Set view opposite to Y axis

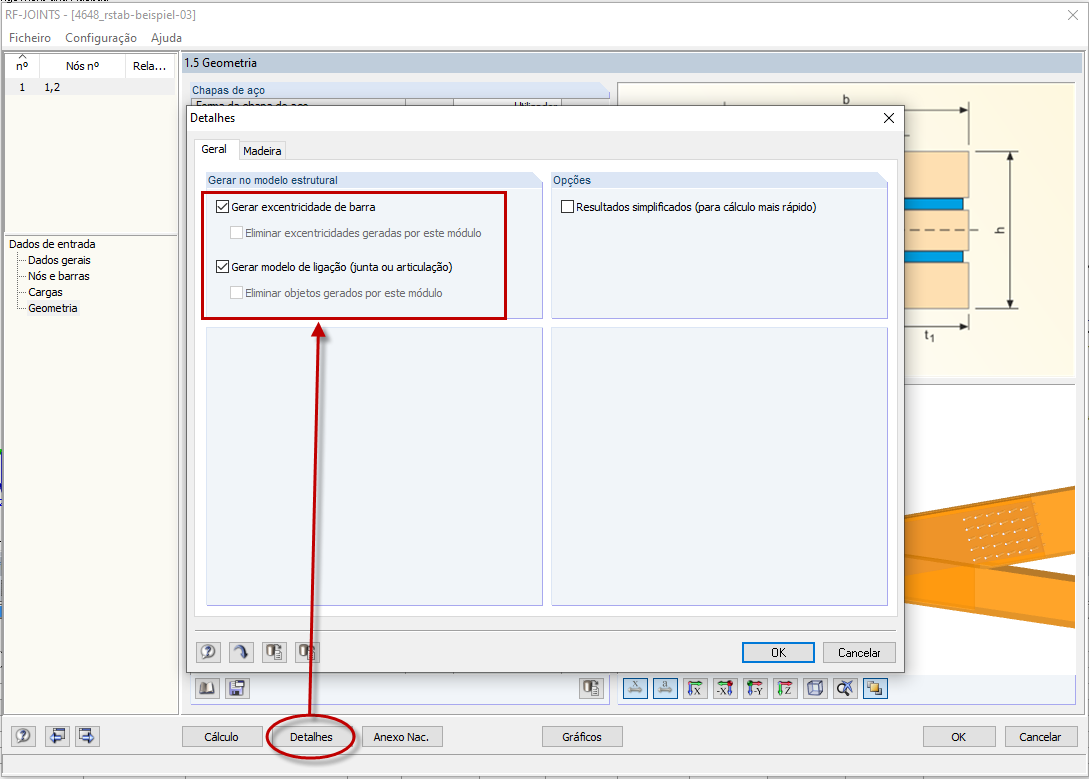coord(755,688)
